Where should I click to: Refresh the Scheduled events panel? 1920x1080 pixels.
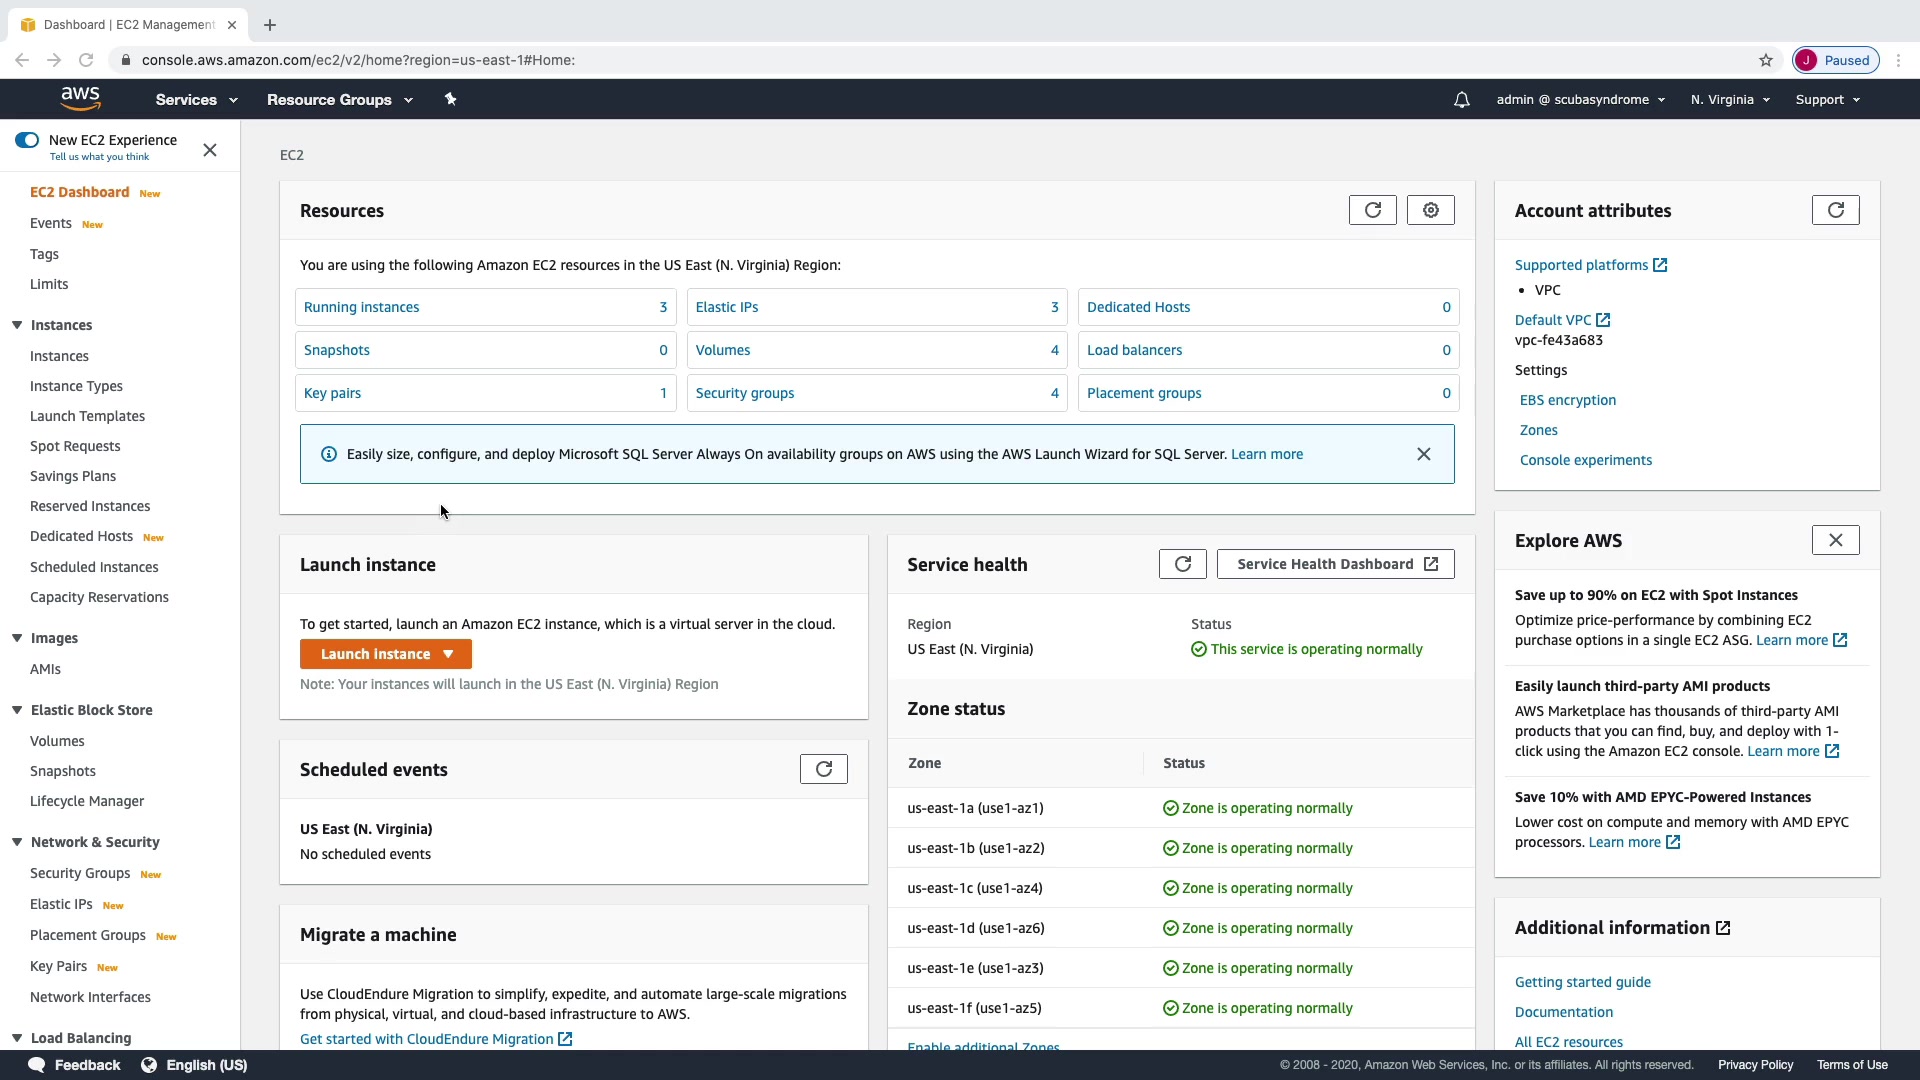click(x=823, y=769)
